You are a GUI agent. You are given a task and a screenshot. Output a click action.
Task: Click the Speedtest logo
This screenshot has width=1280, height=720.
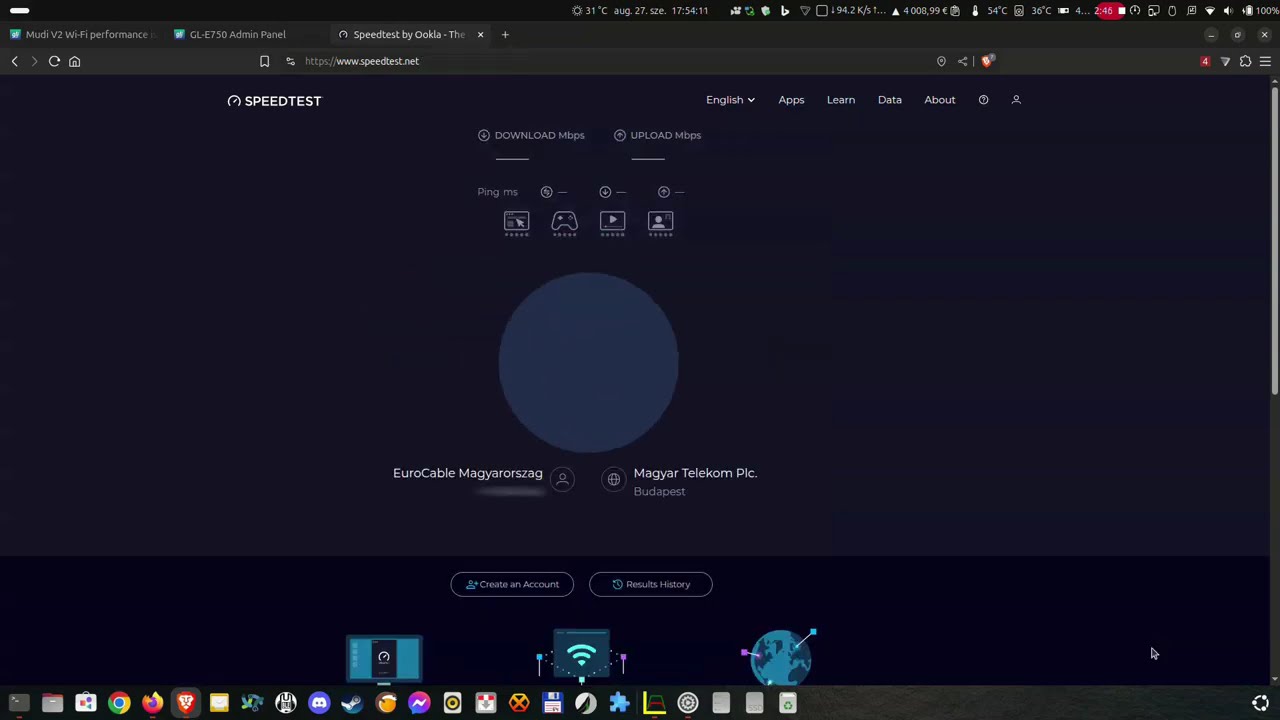pos(274,101)
